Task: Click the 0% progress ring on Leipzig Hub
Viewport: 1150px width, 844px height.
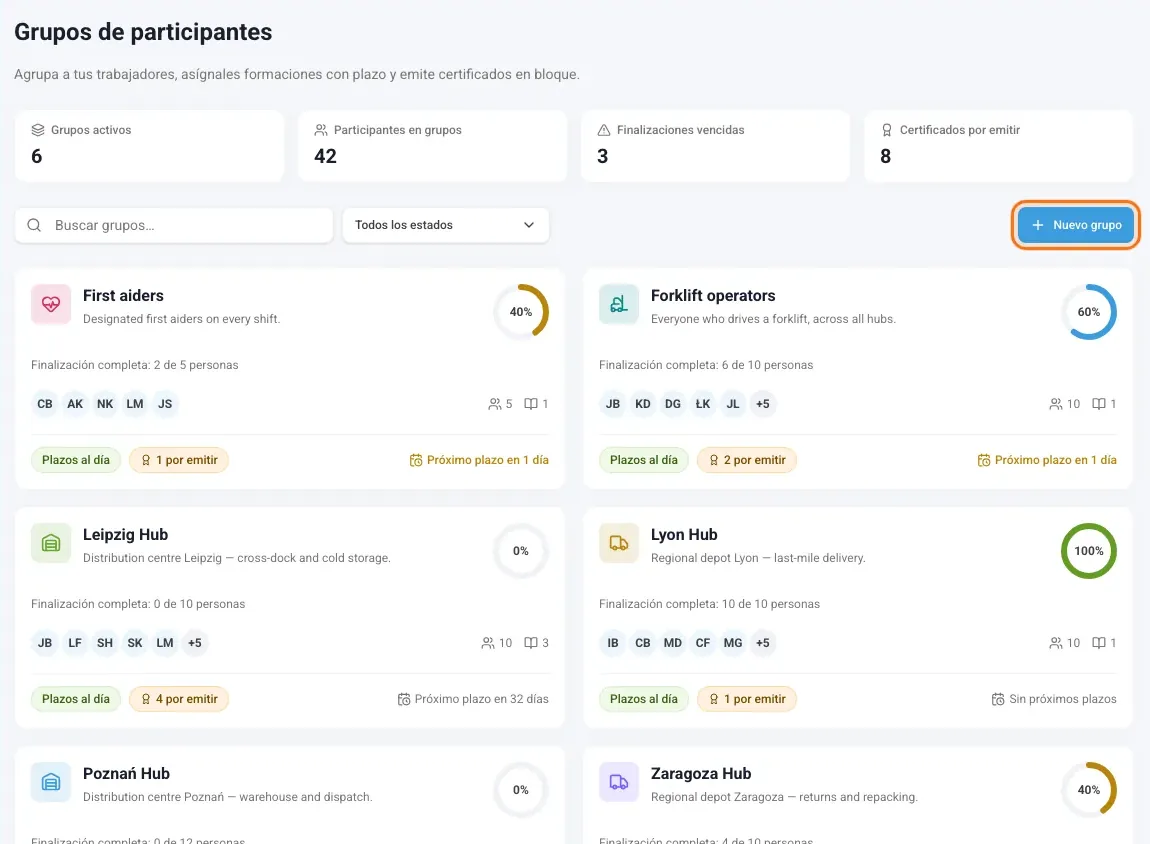Action: click(x=521, y=551)
